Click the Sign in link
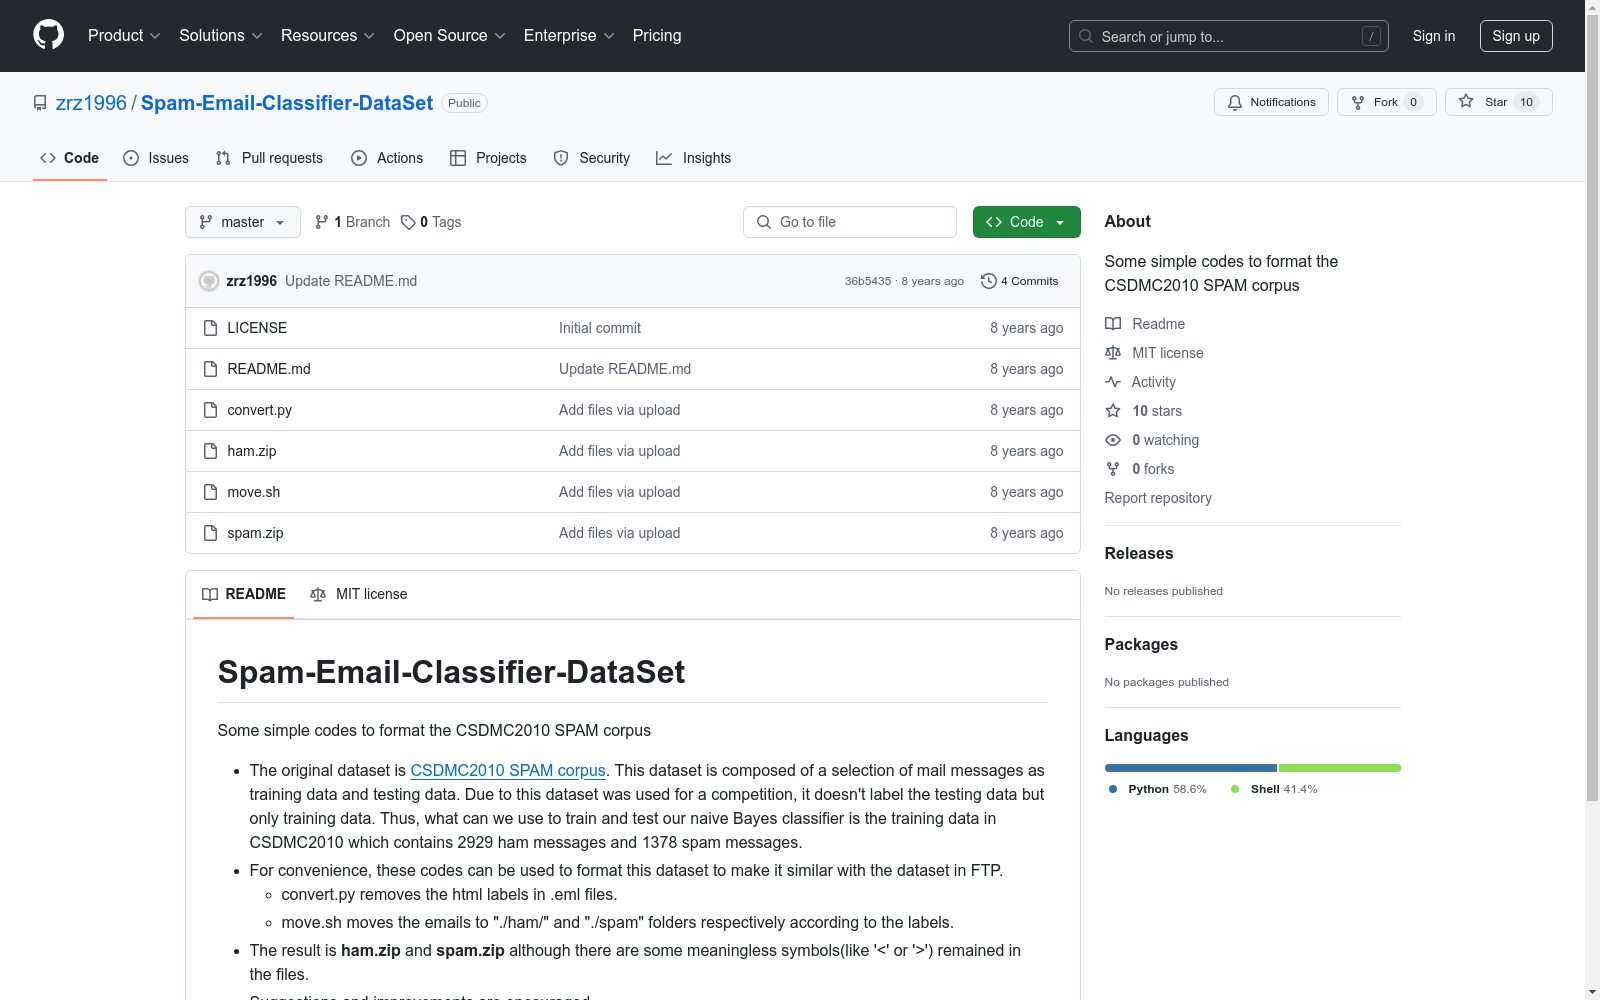Image resolution: width=1600 pixels, height=1000 pixels. tap(1434, 36)
